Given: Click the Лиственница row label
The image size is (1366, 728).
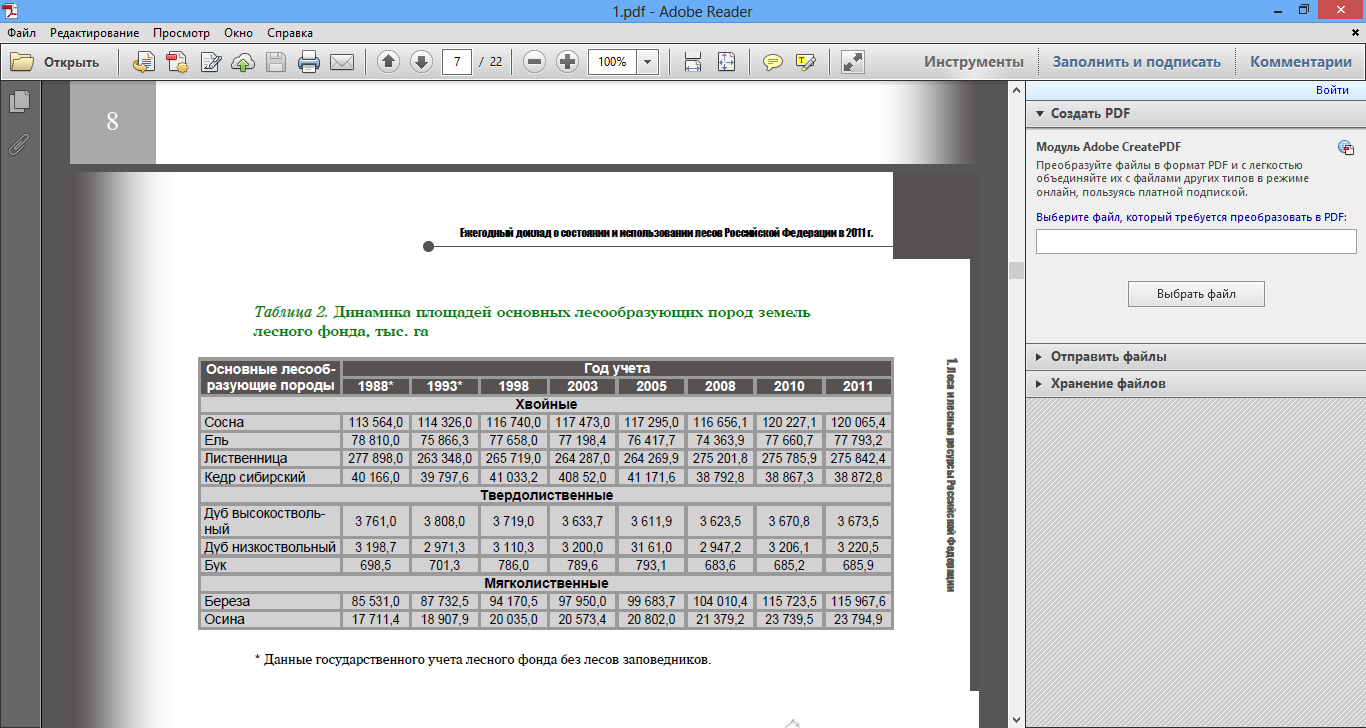Looking at the screenshot, I should 246,458.
